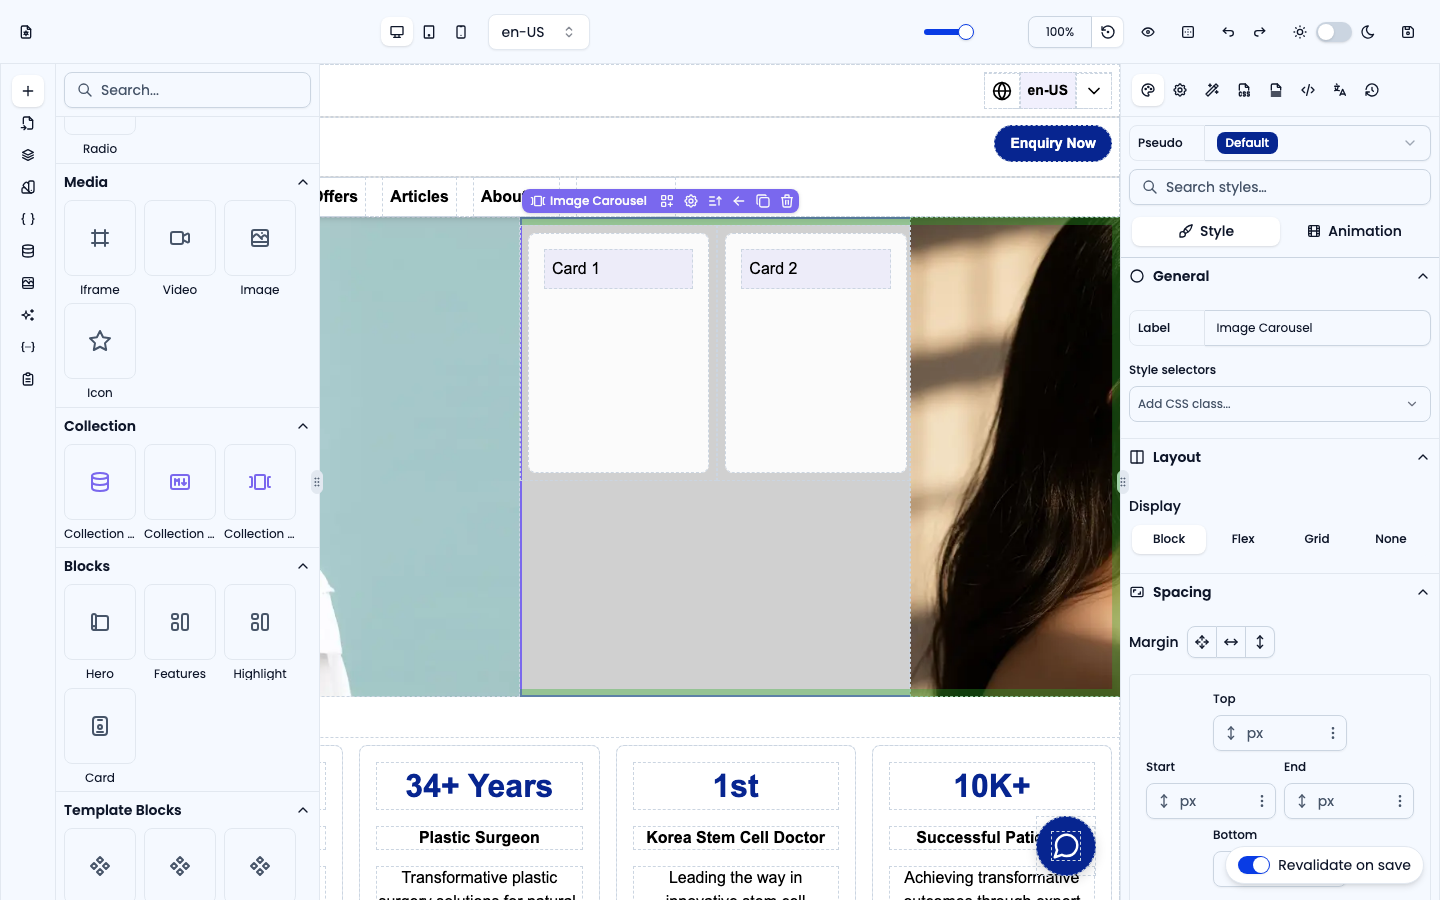Adjust the top bar zoom slider
1440x900 pixels.
948,32
